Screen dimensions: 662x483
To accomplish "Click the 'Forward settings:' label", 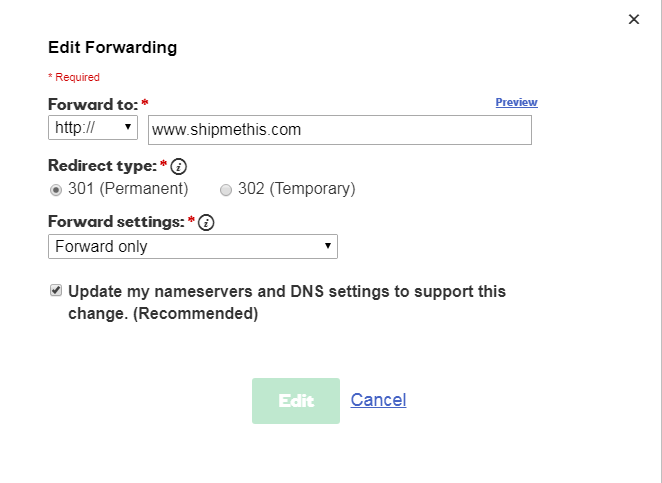I will 116,223.
